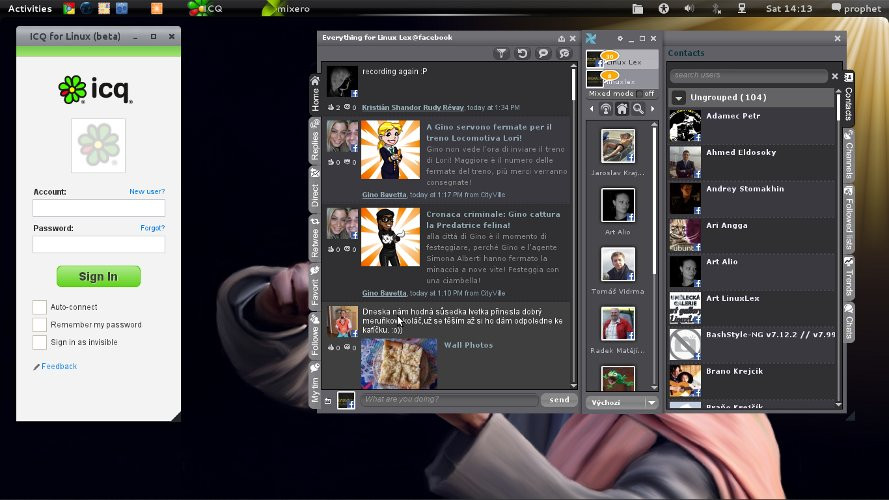Click the broadcast antenna icon in Mixero sidebar
Viewport: 889px width, 500px height.
point(606,109)
